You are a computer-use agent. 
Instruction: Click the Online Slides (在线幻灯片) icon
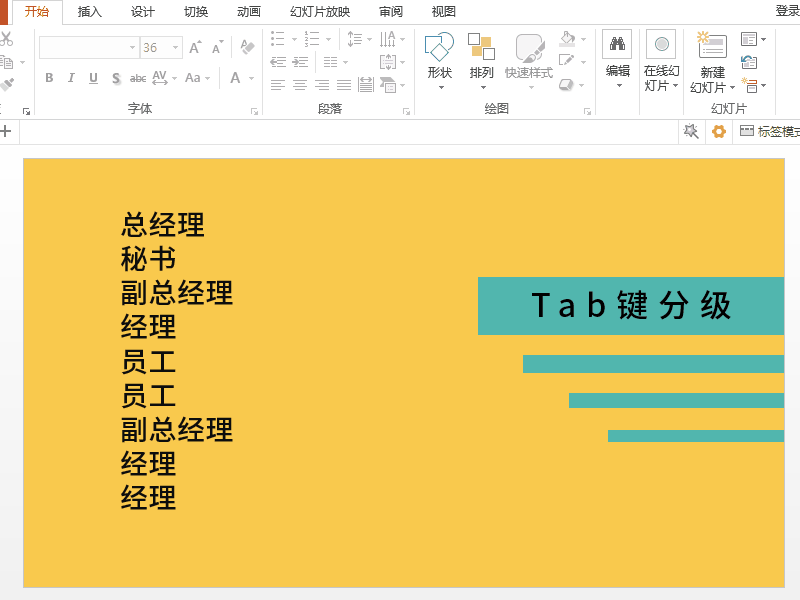click(660, 45)
